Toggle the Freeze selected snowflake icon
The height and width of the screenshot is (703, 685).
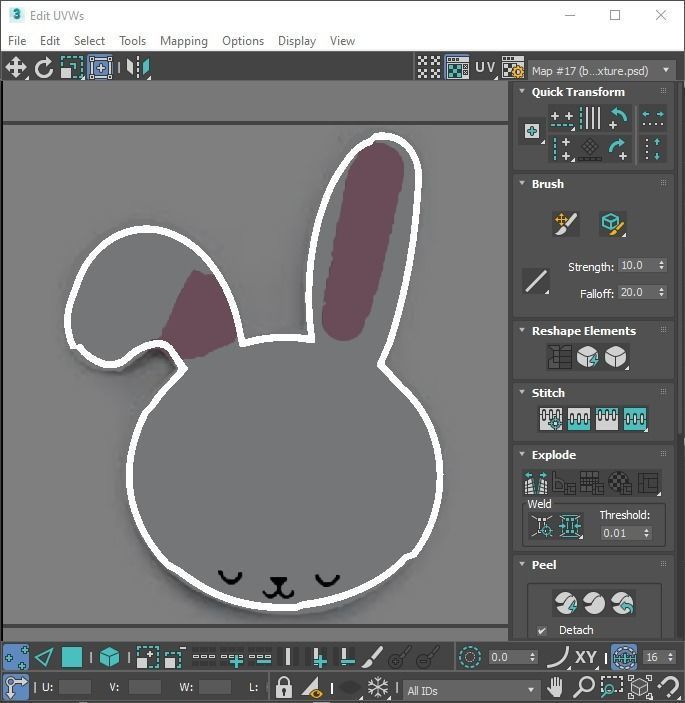(378, 687)
